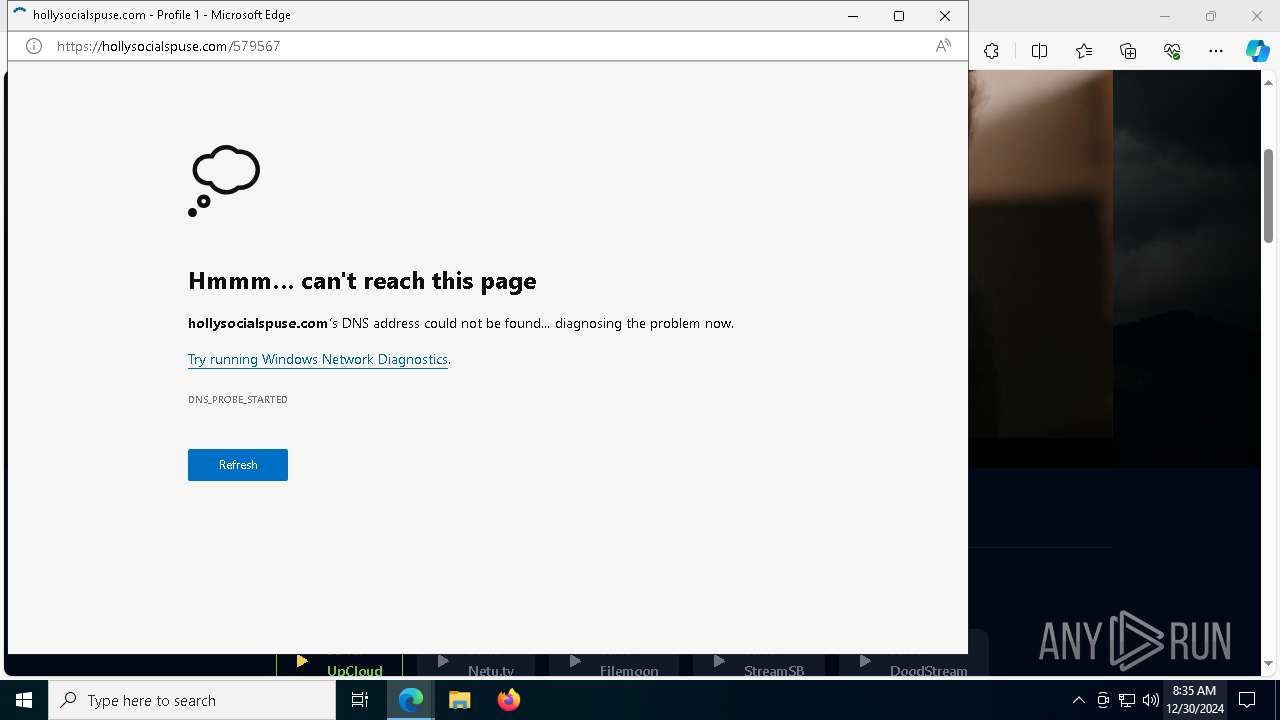Click the Refresh button on the error page
This screenshot has height=720, width=1280.
pyautogui.click(x=238, y=465)
